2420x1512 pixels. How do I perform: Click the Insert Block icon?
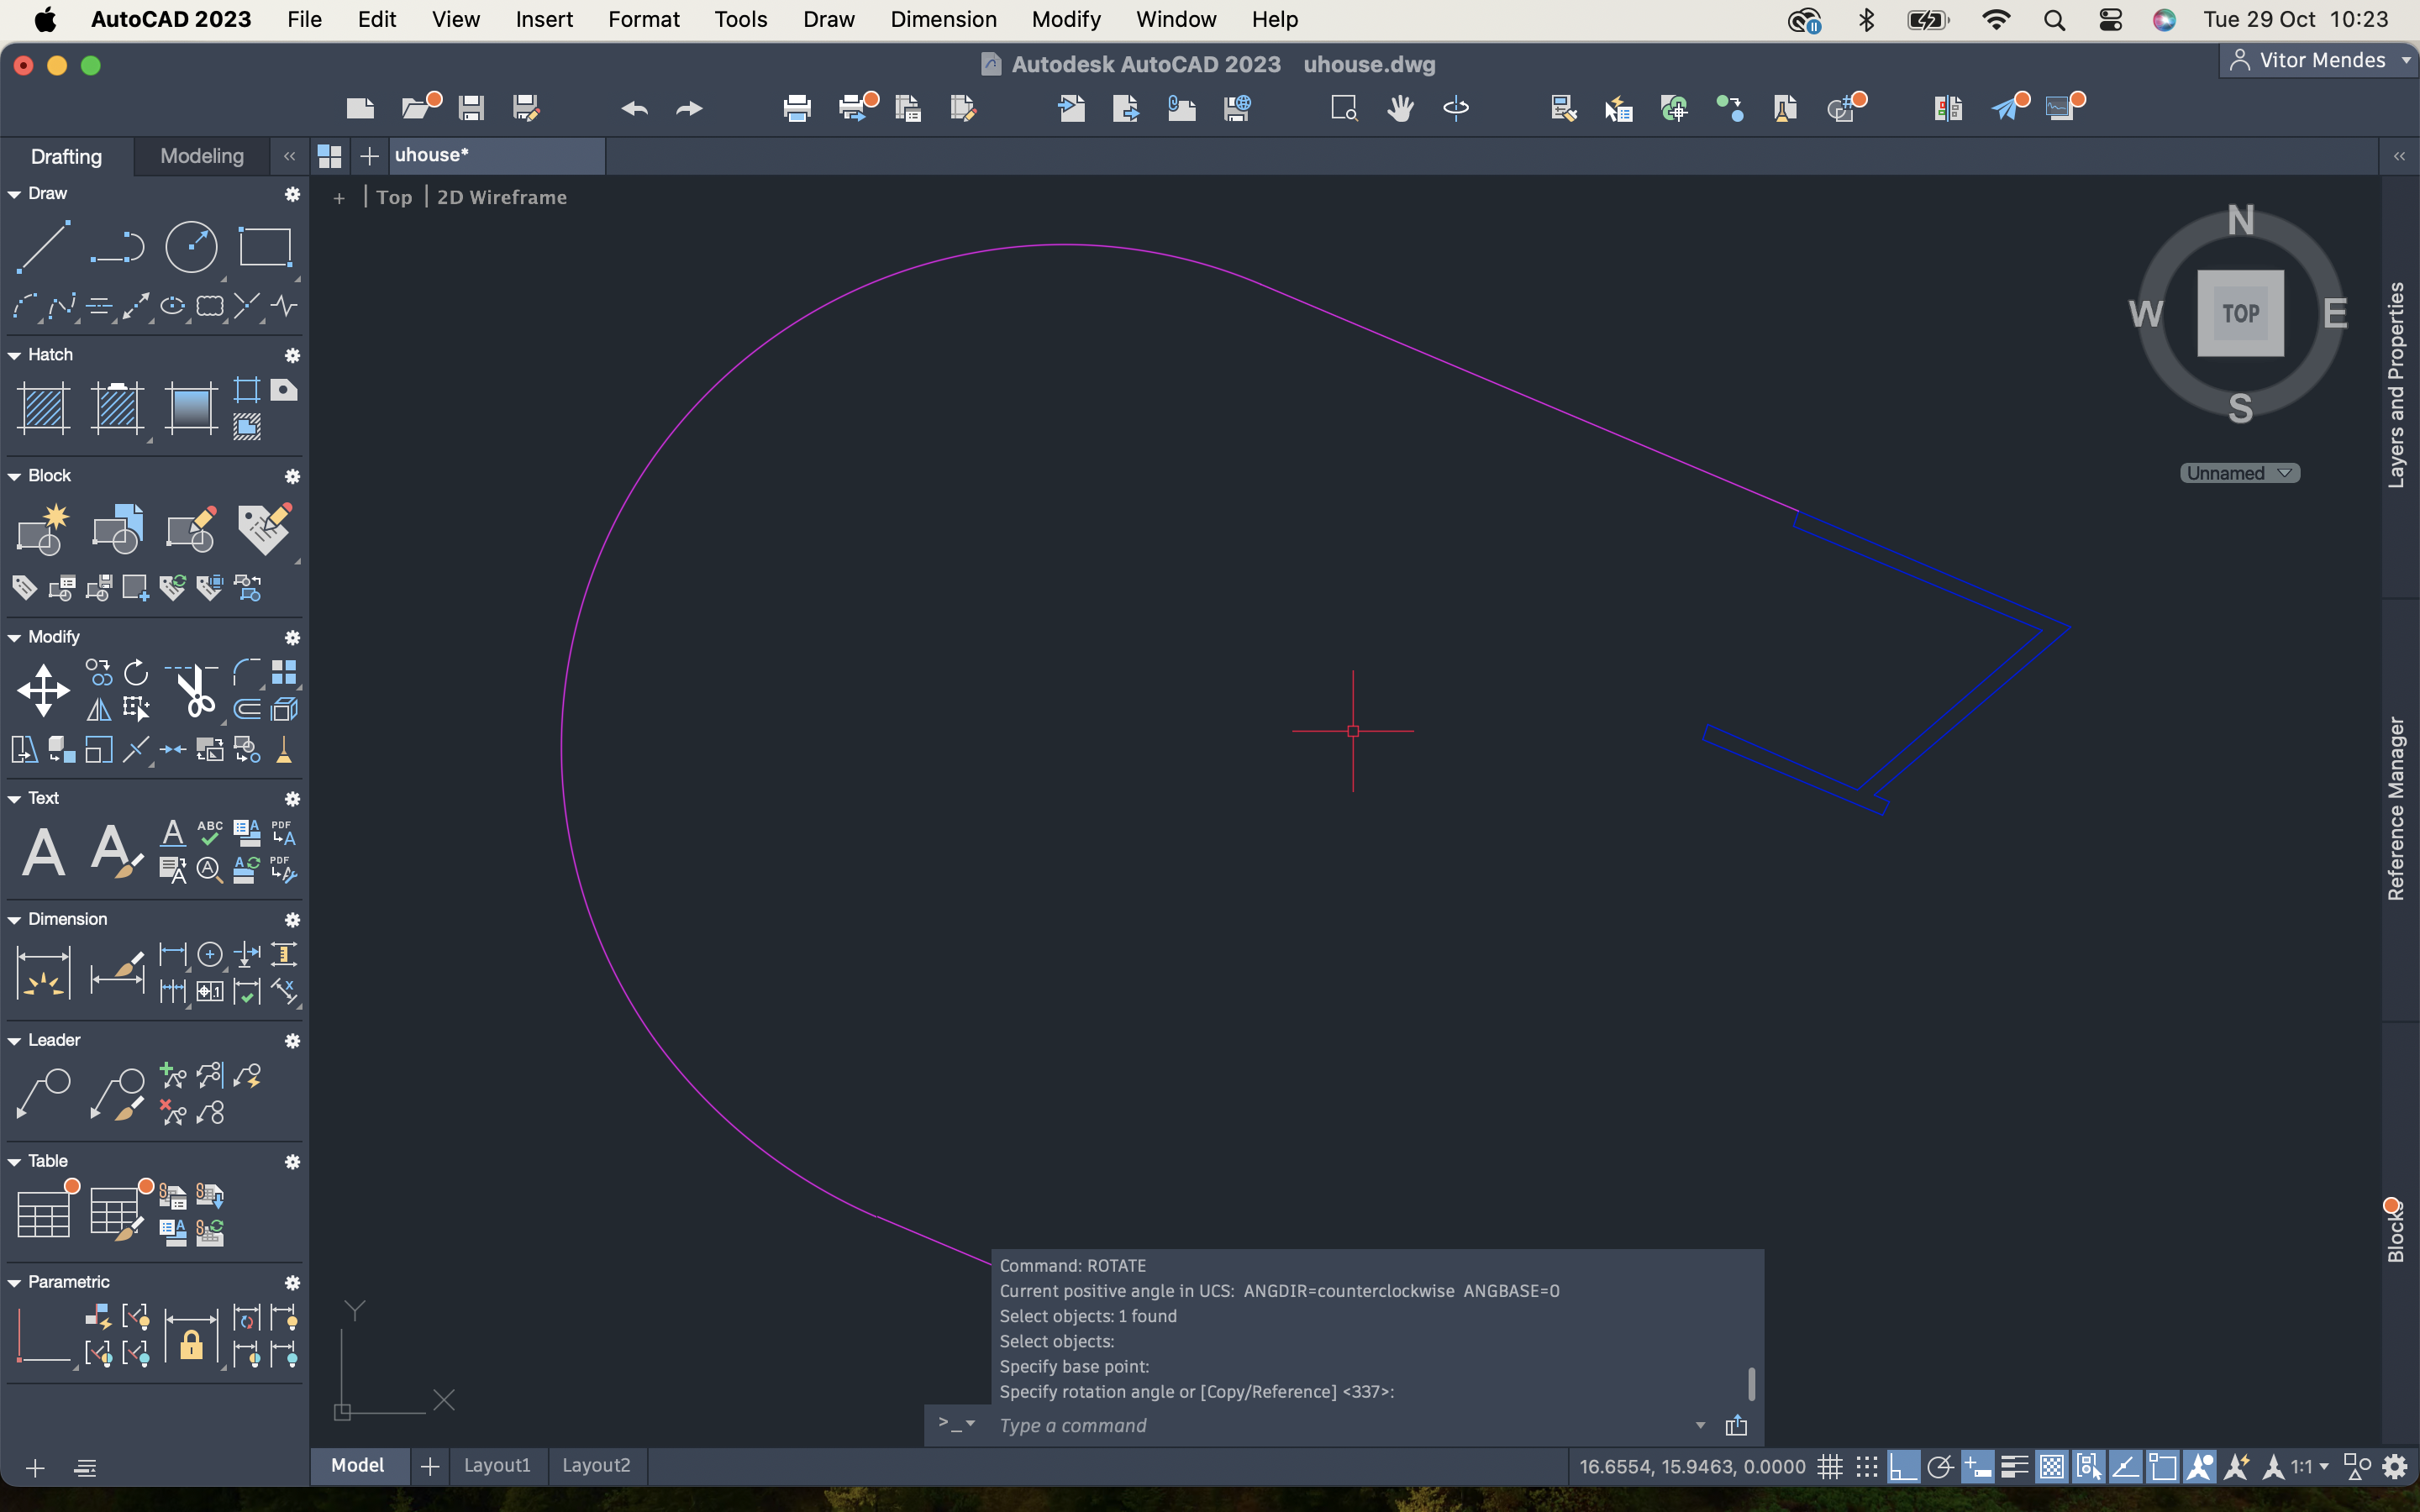tap(117, 529)
